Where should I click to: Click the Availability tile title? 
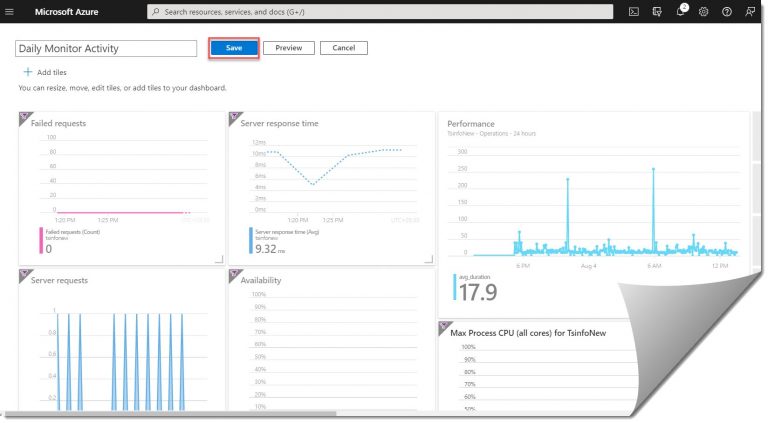[261, 281]
